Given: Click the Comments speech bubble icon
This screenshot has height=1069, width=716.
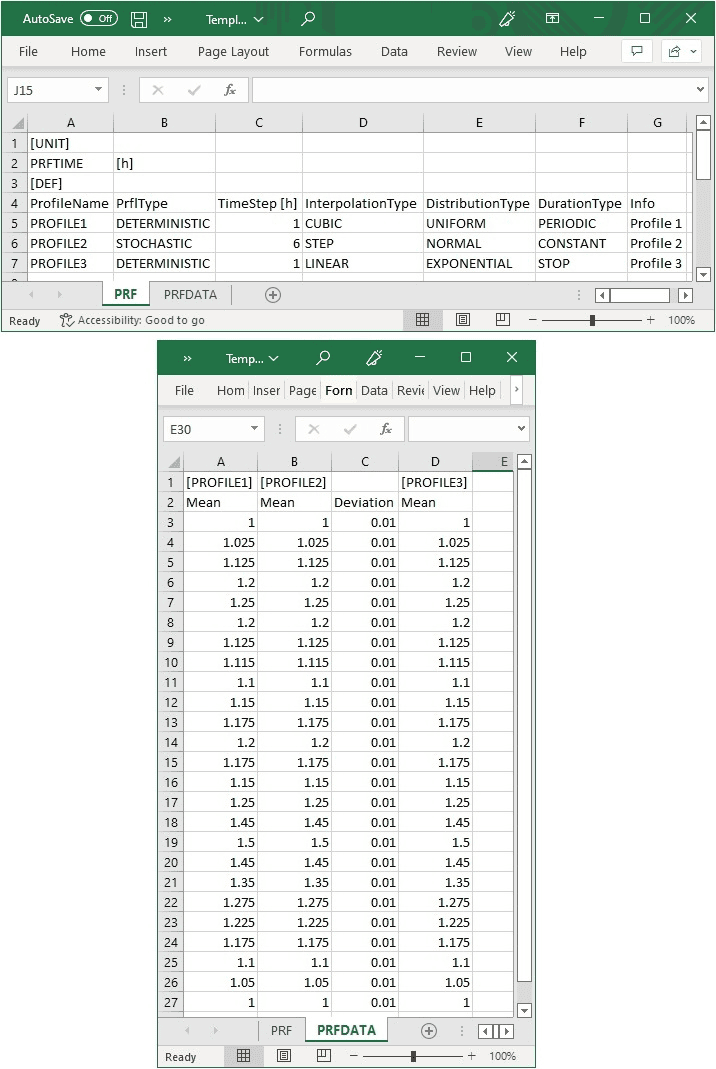Looking at the screenshot, I should click(635, 52).
